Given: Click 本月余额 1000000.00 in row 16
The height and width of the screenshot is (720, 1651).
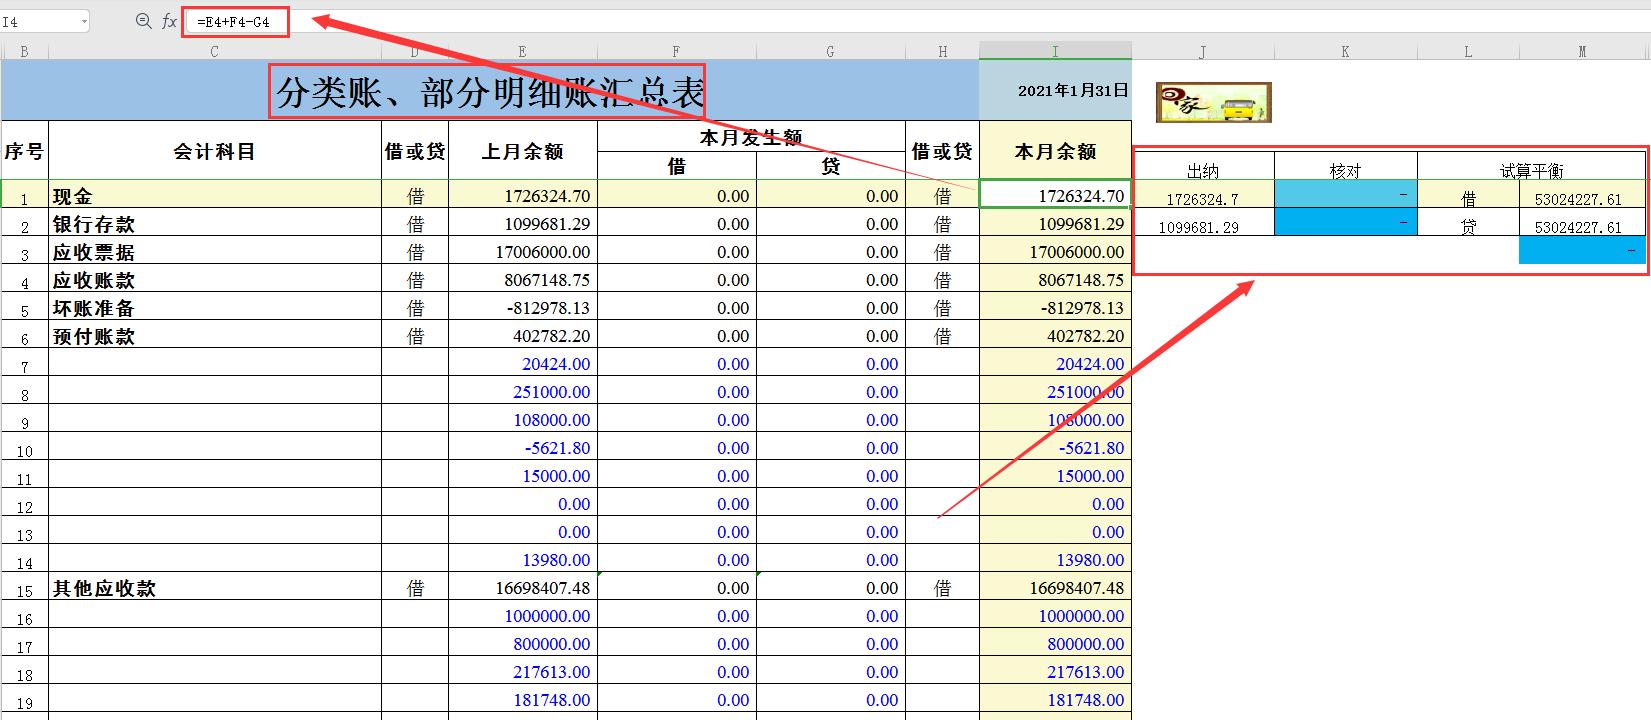Looking at the screenshot, I should pos(1055,616).
